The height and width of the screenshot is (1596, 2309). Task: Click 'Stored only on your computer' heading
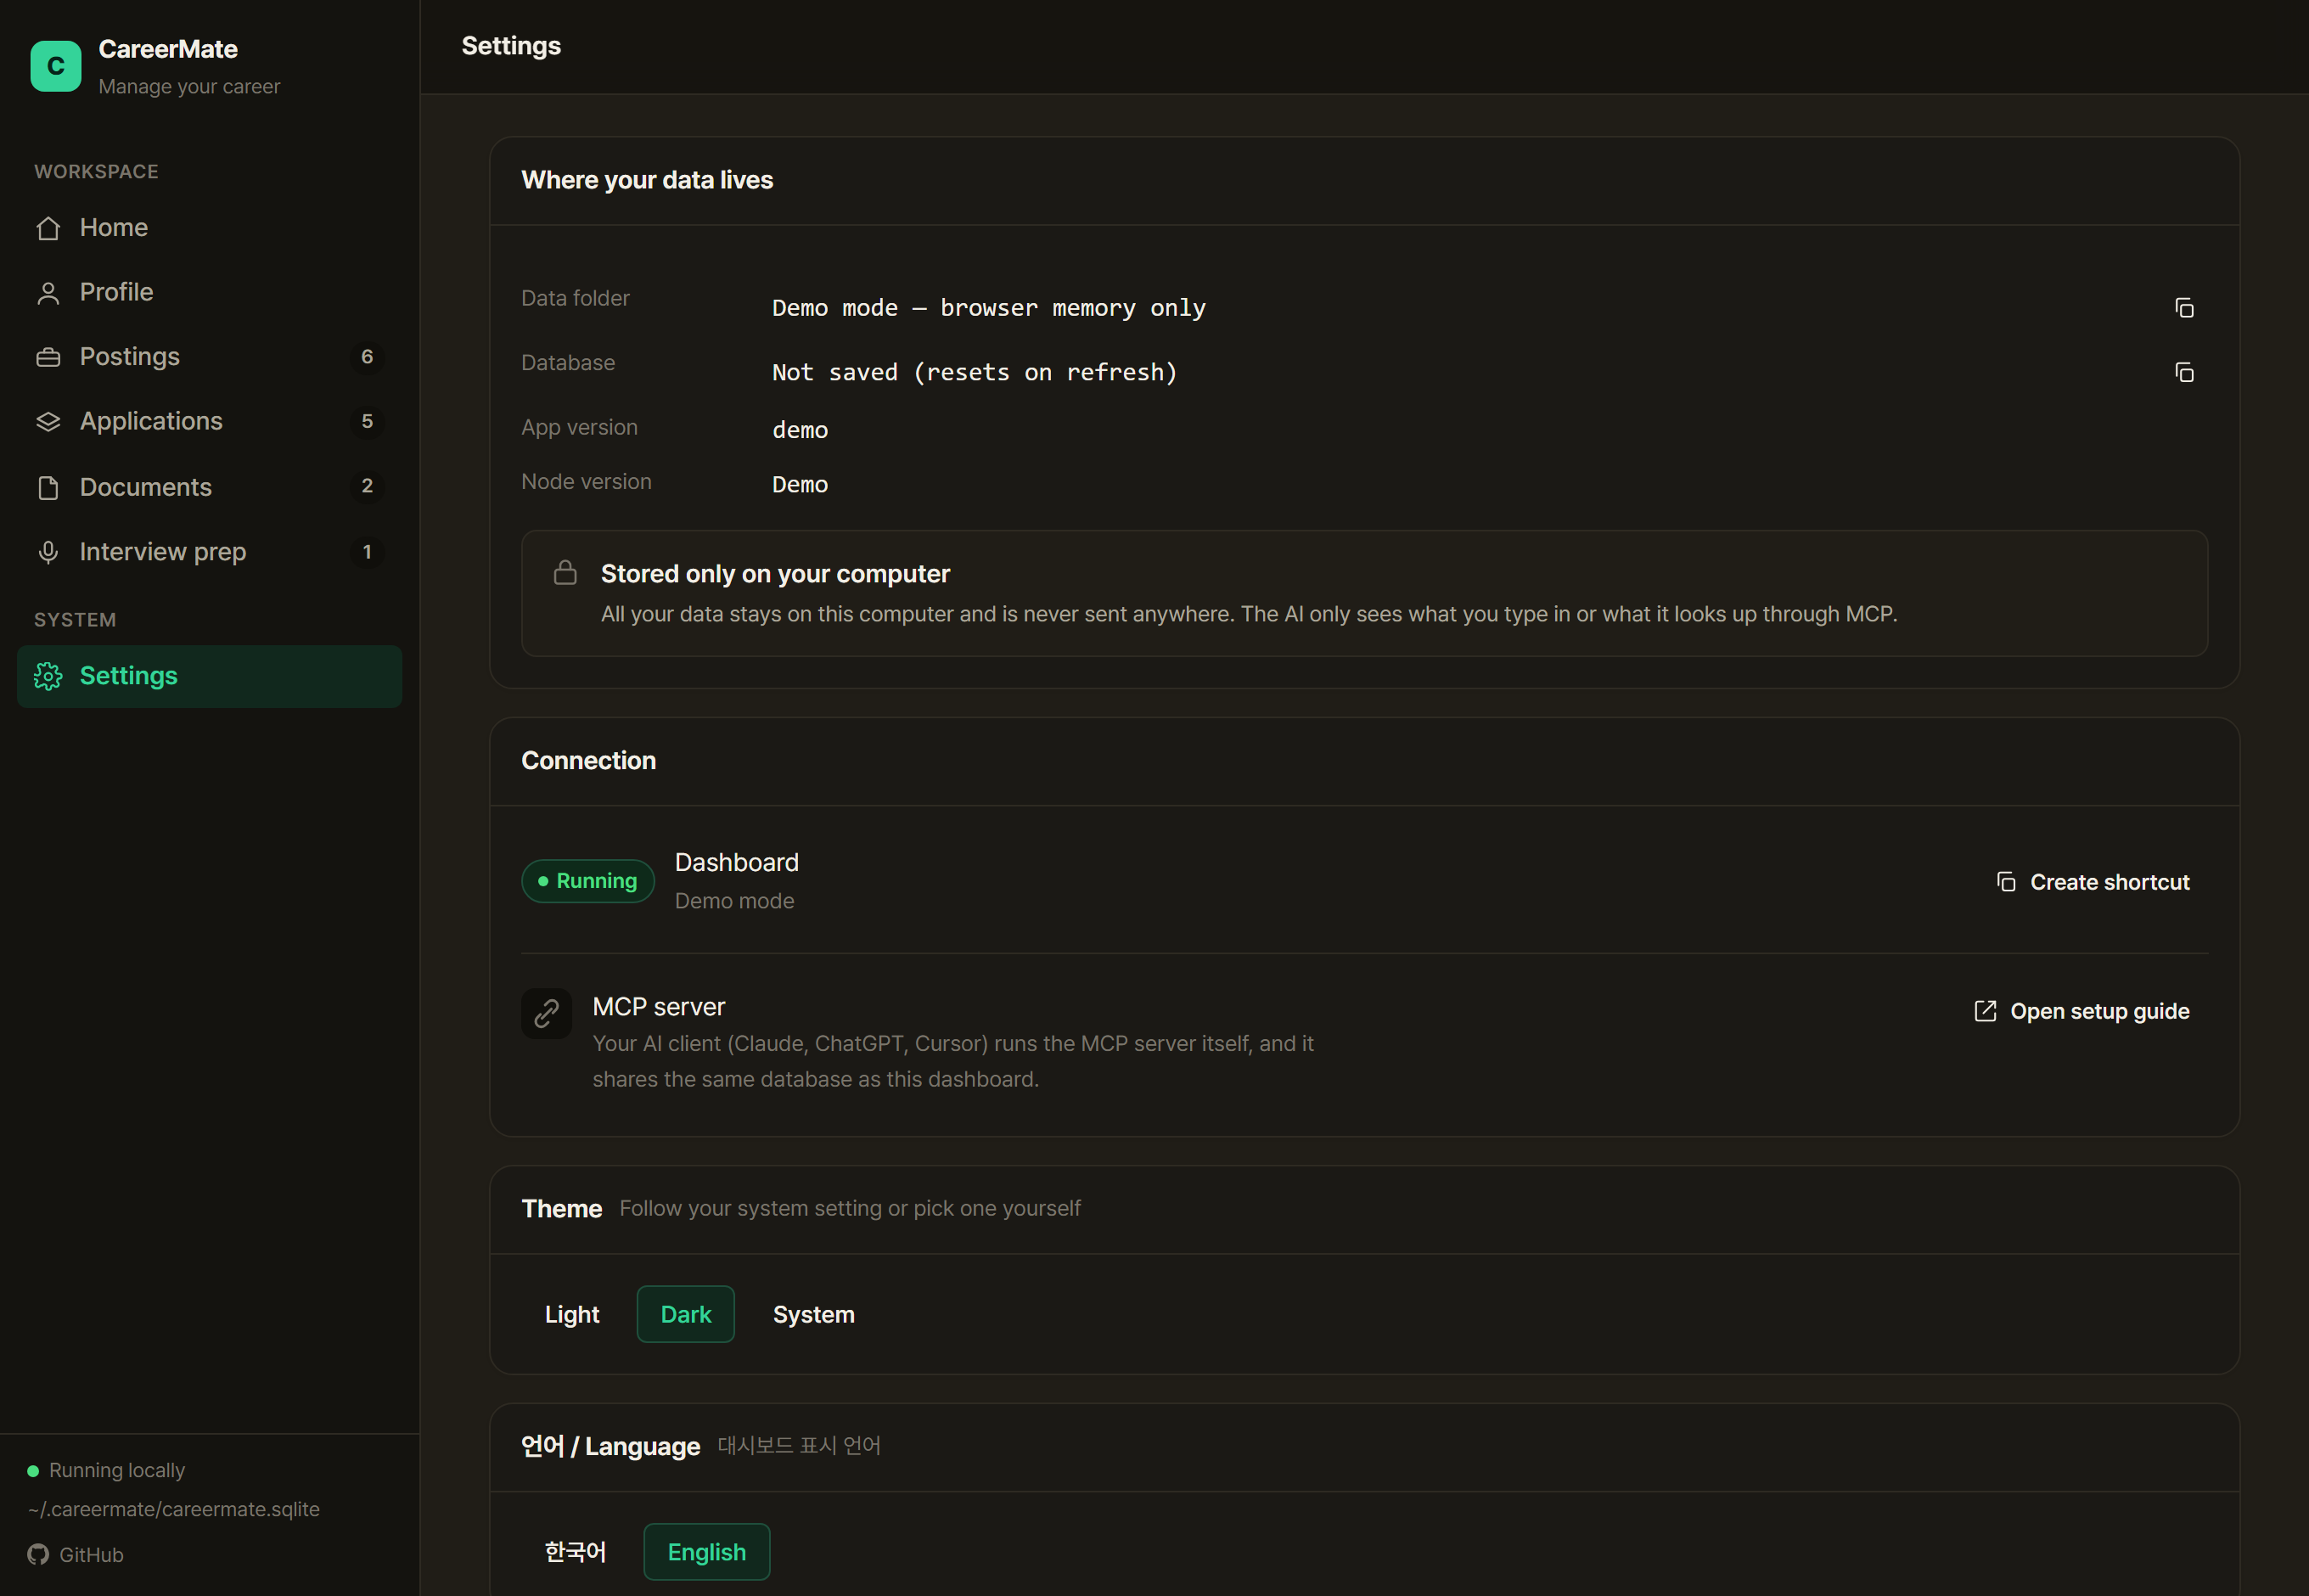pyautogui.click(x=775, y=574)
